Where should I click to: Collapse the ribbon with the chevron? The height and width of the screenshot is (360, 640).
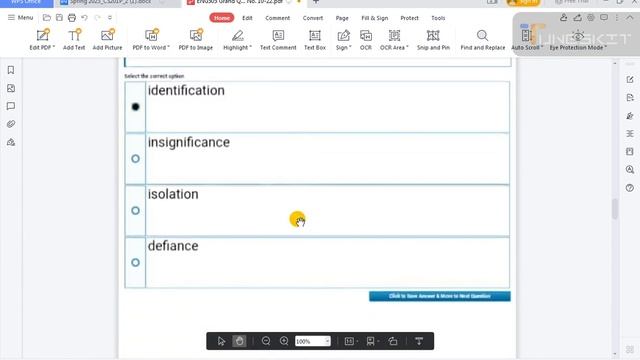coord(630,18)
